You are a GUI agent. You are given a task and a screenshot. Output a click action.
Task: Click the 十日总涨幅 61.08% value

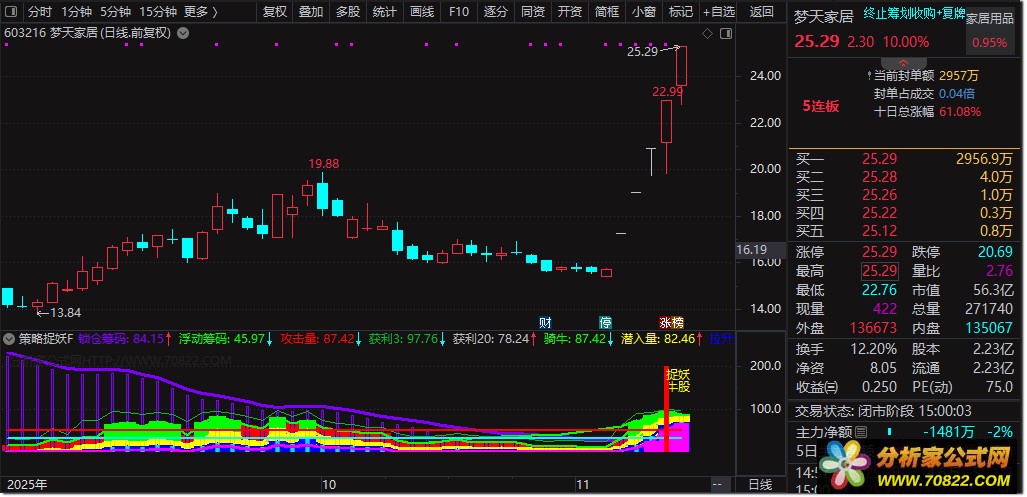[960, 112]
